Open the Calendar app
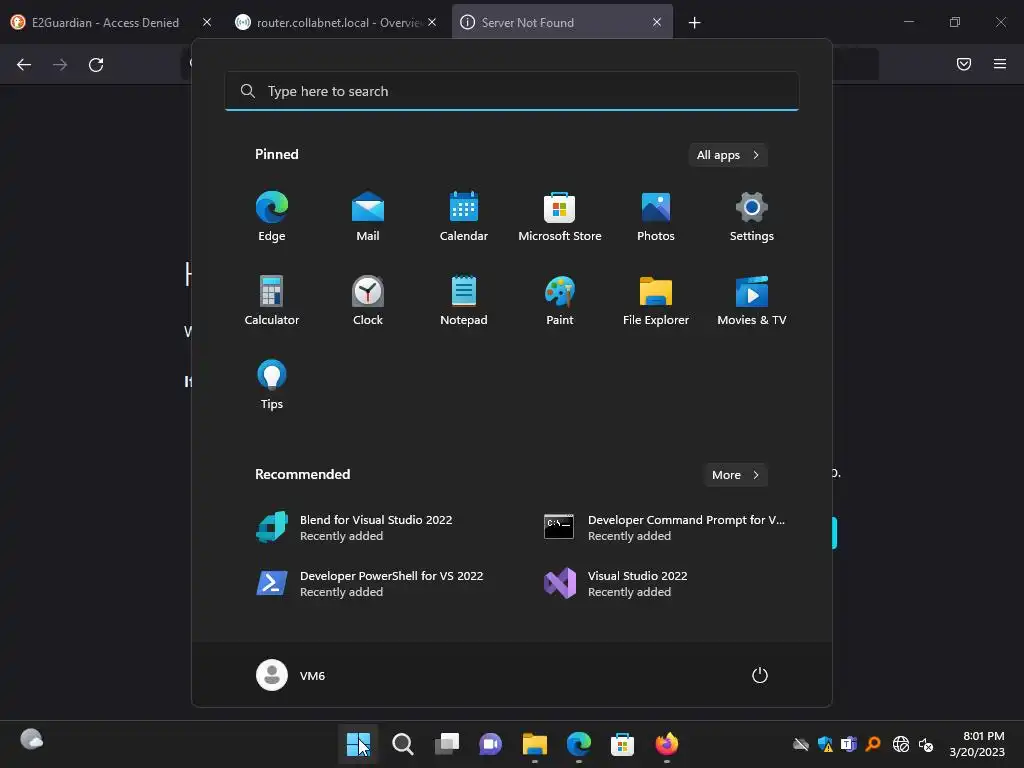 click(464, 217)
